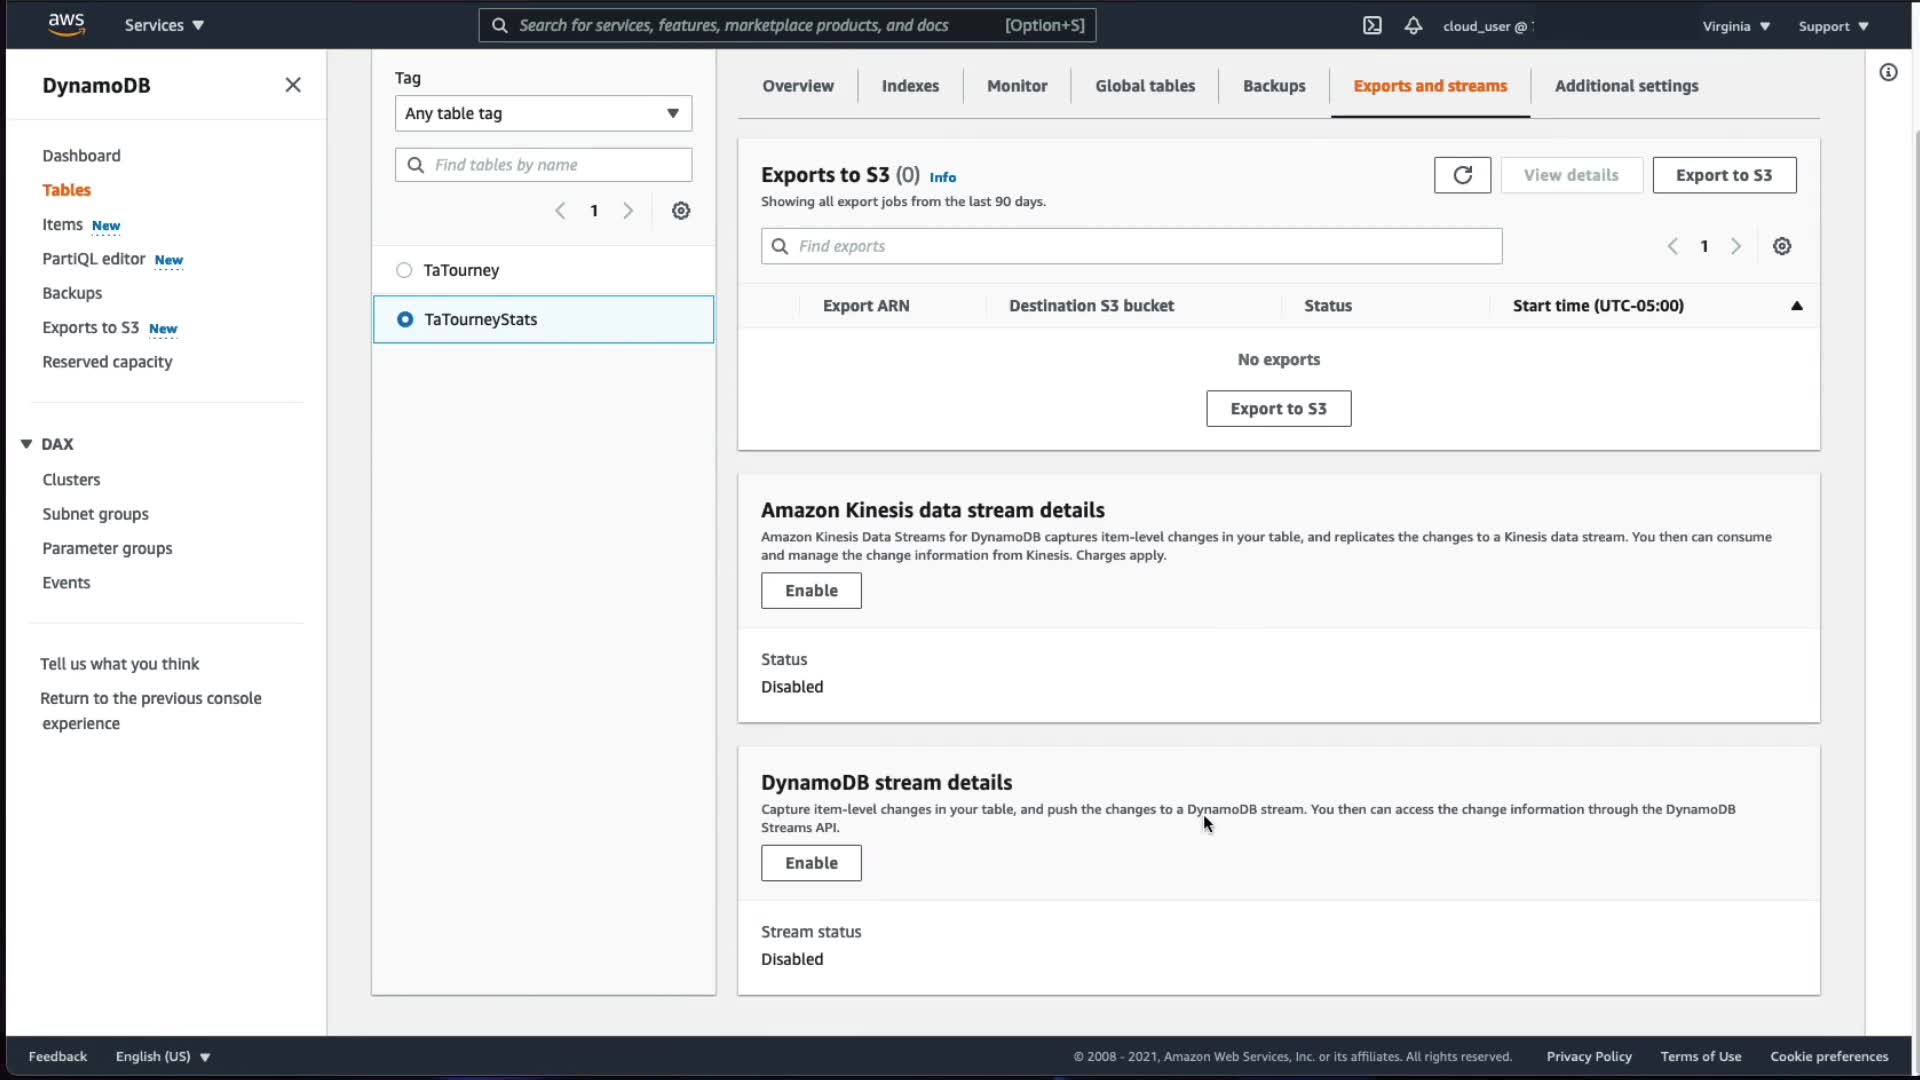The image size is (1920, 1080).
Task: Open the notifications bell icon
Action: click(x=1413, y=26)
